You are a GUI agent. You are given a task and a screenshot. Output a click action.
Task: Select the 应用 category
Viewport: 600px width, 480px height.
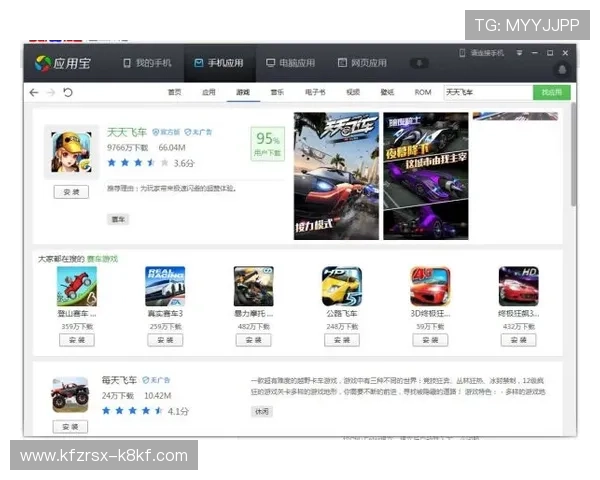coord(209,92)
